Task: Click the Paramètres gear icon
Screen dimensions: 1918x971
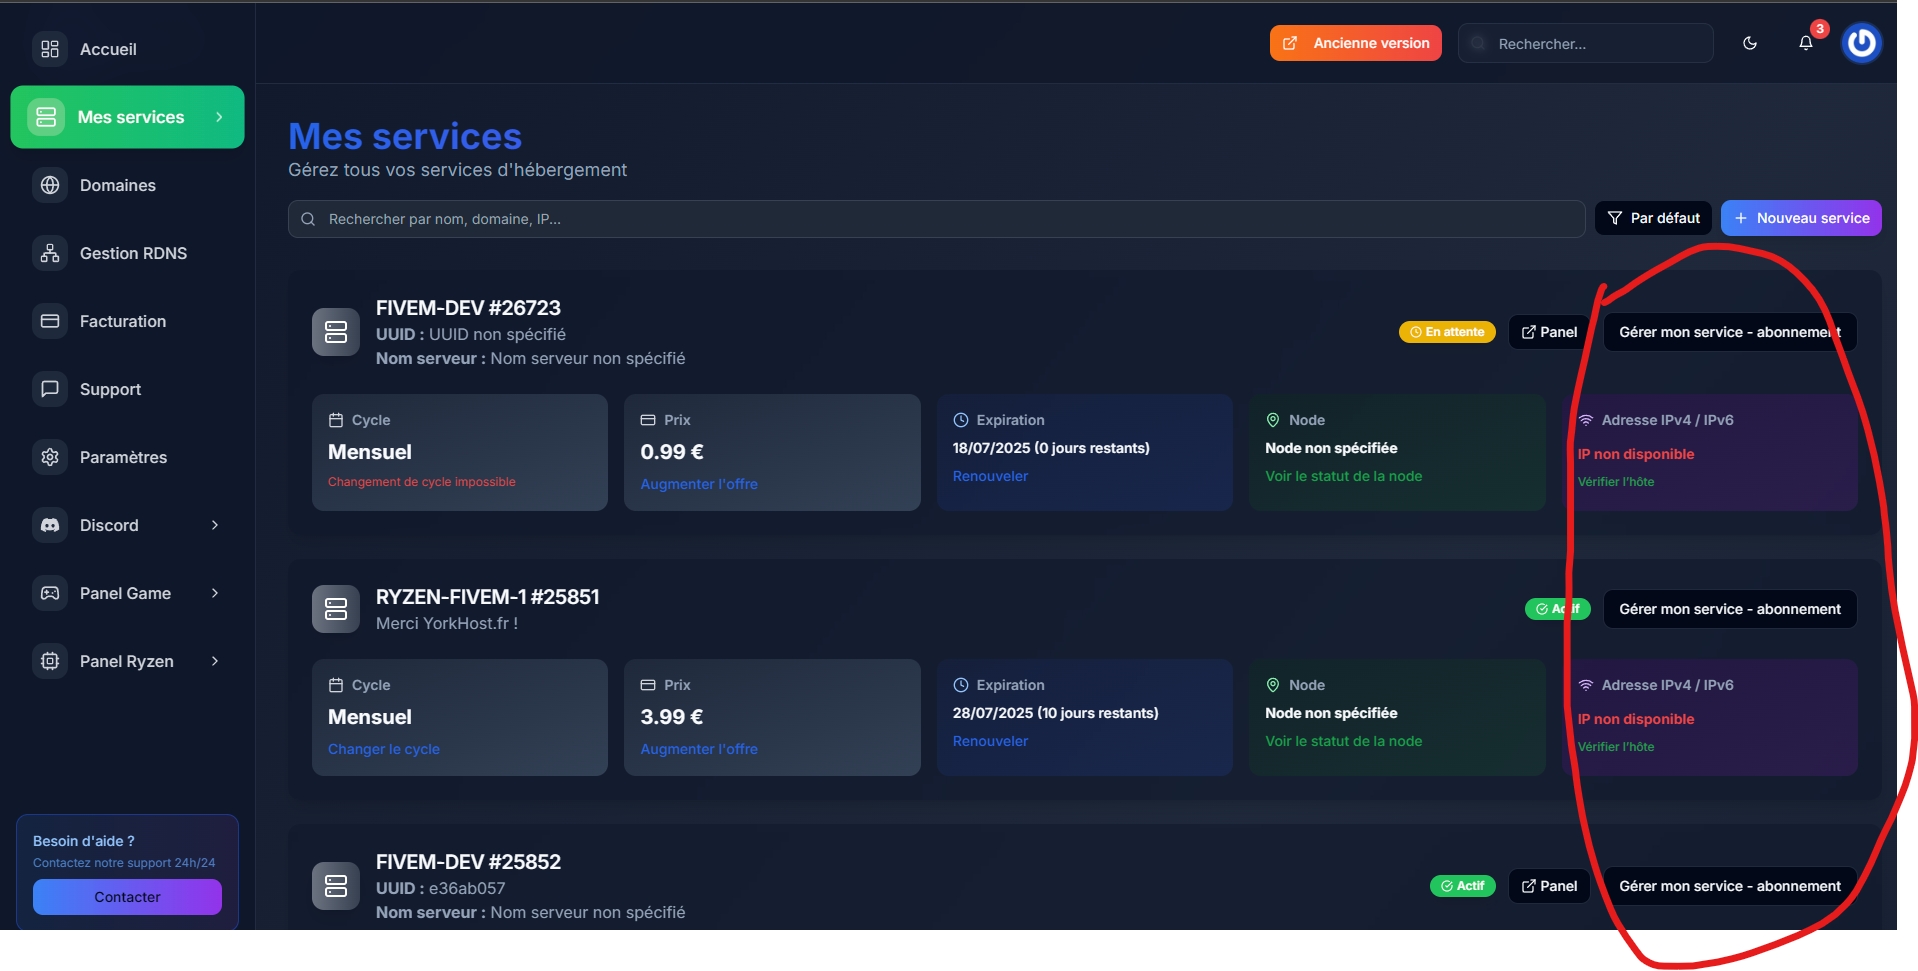Action: 50,457
